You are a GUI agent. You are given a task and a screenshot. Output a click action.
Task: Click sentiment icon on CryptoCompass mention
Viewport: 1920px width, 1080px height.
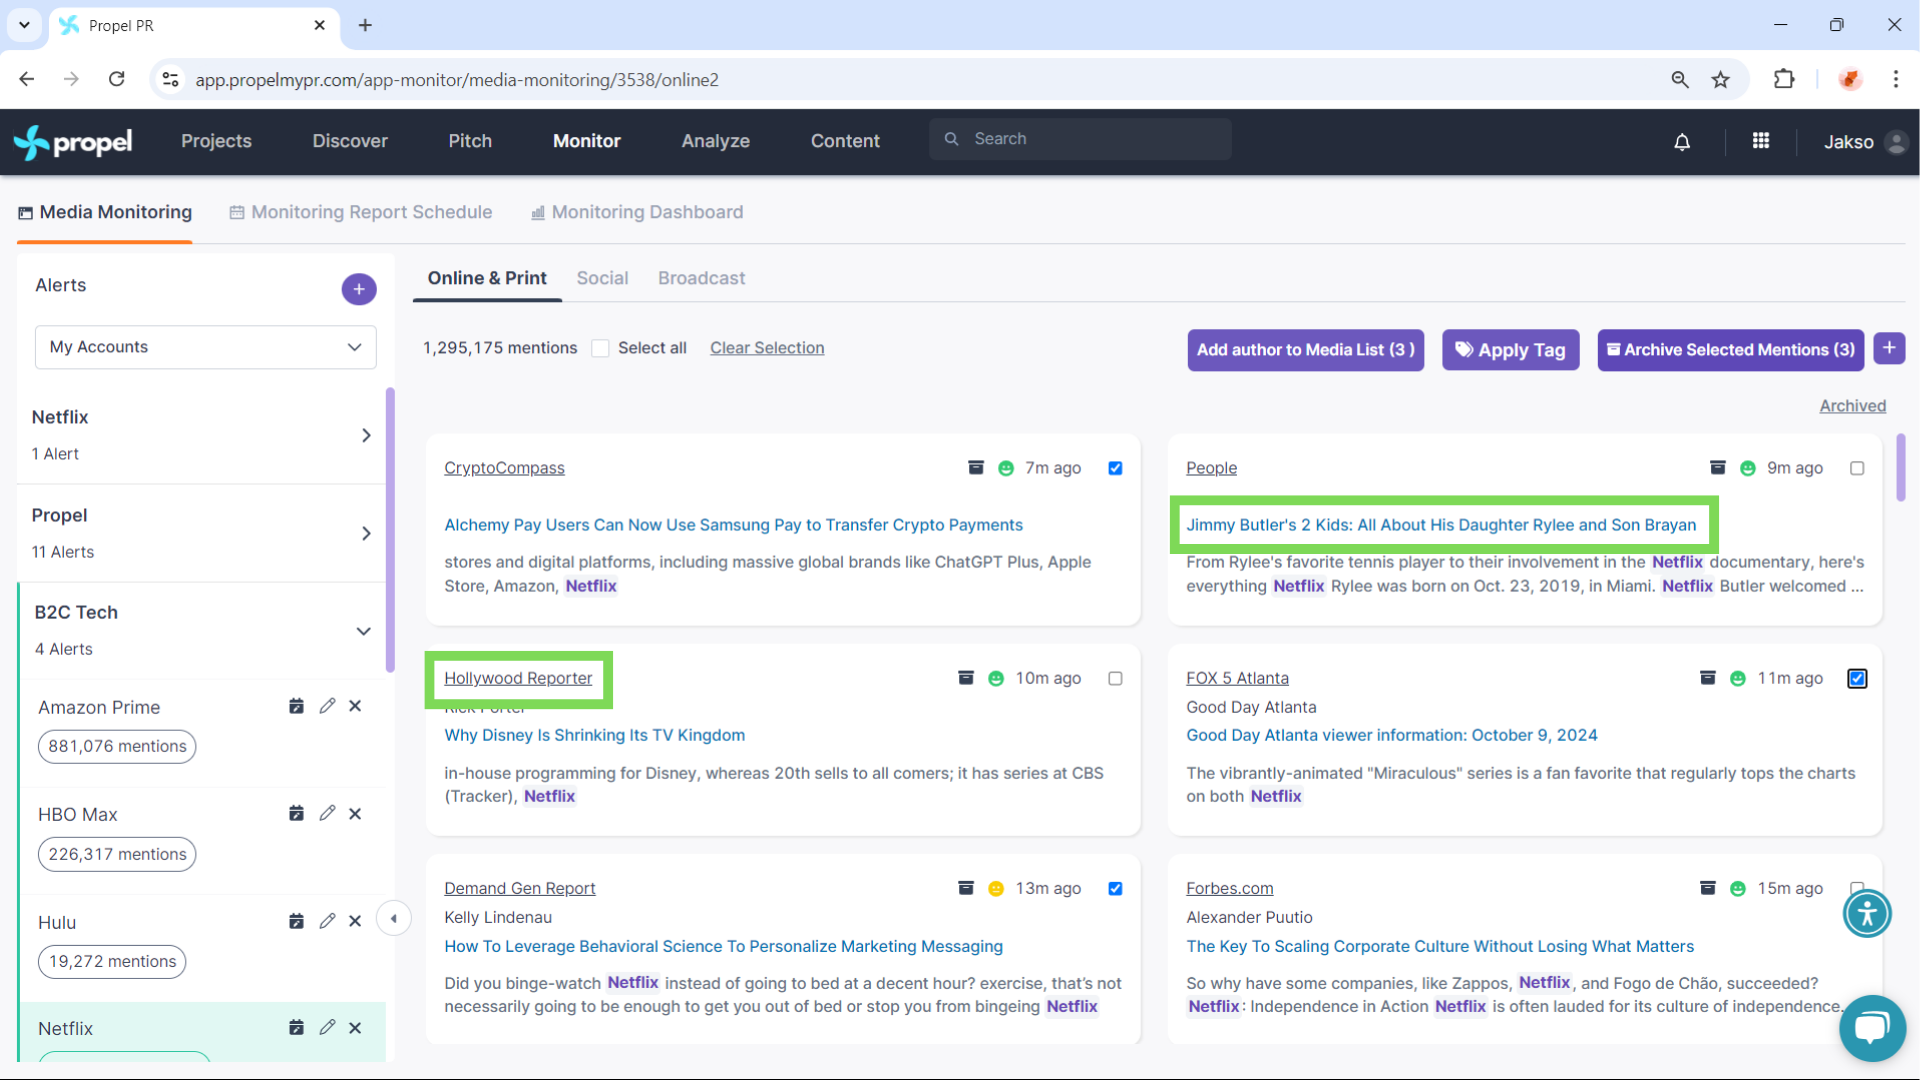[x=1006, y=468]
